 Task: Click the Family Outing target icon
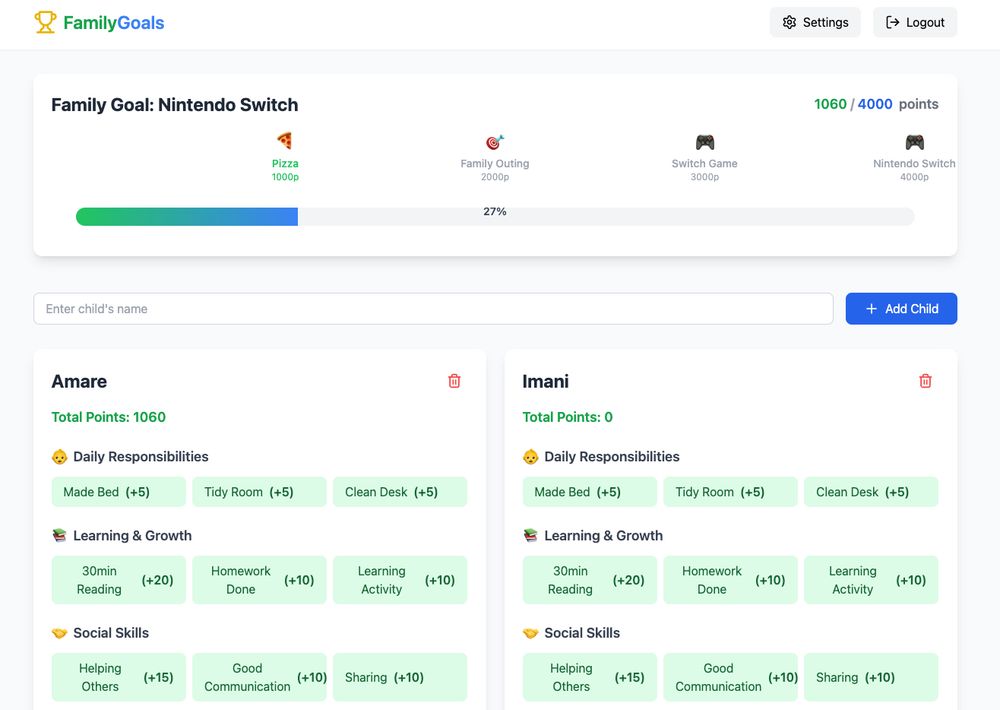click(x=495, y=142)
